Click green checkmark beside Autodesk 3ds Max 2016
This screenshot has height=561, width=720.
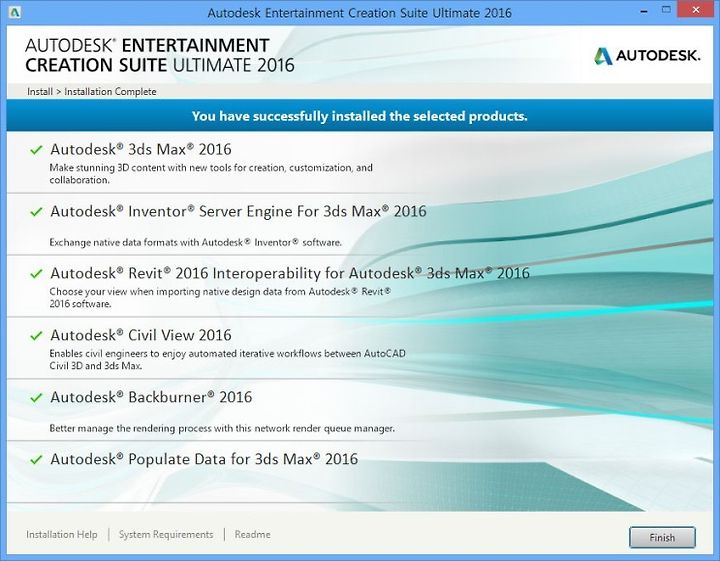36,150
